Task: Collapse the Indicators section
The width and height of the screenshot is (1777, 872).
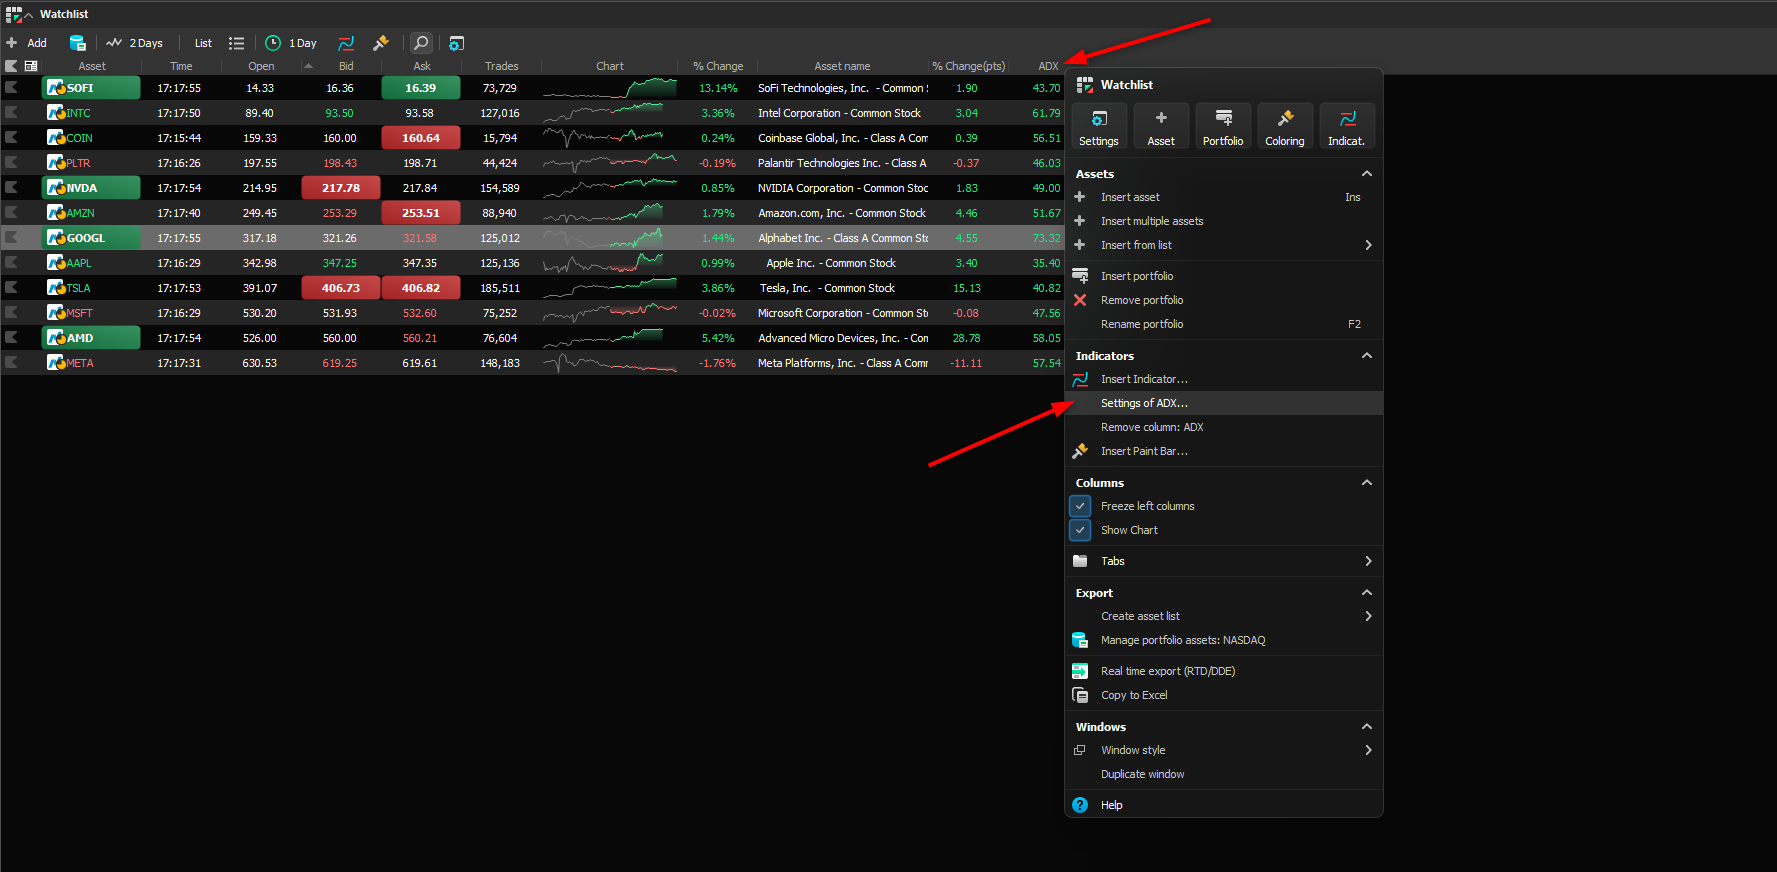Action: coord(1367,356)
